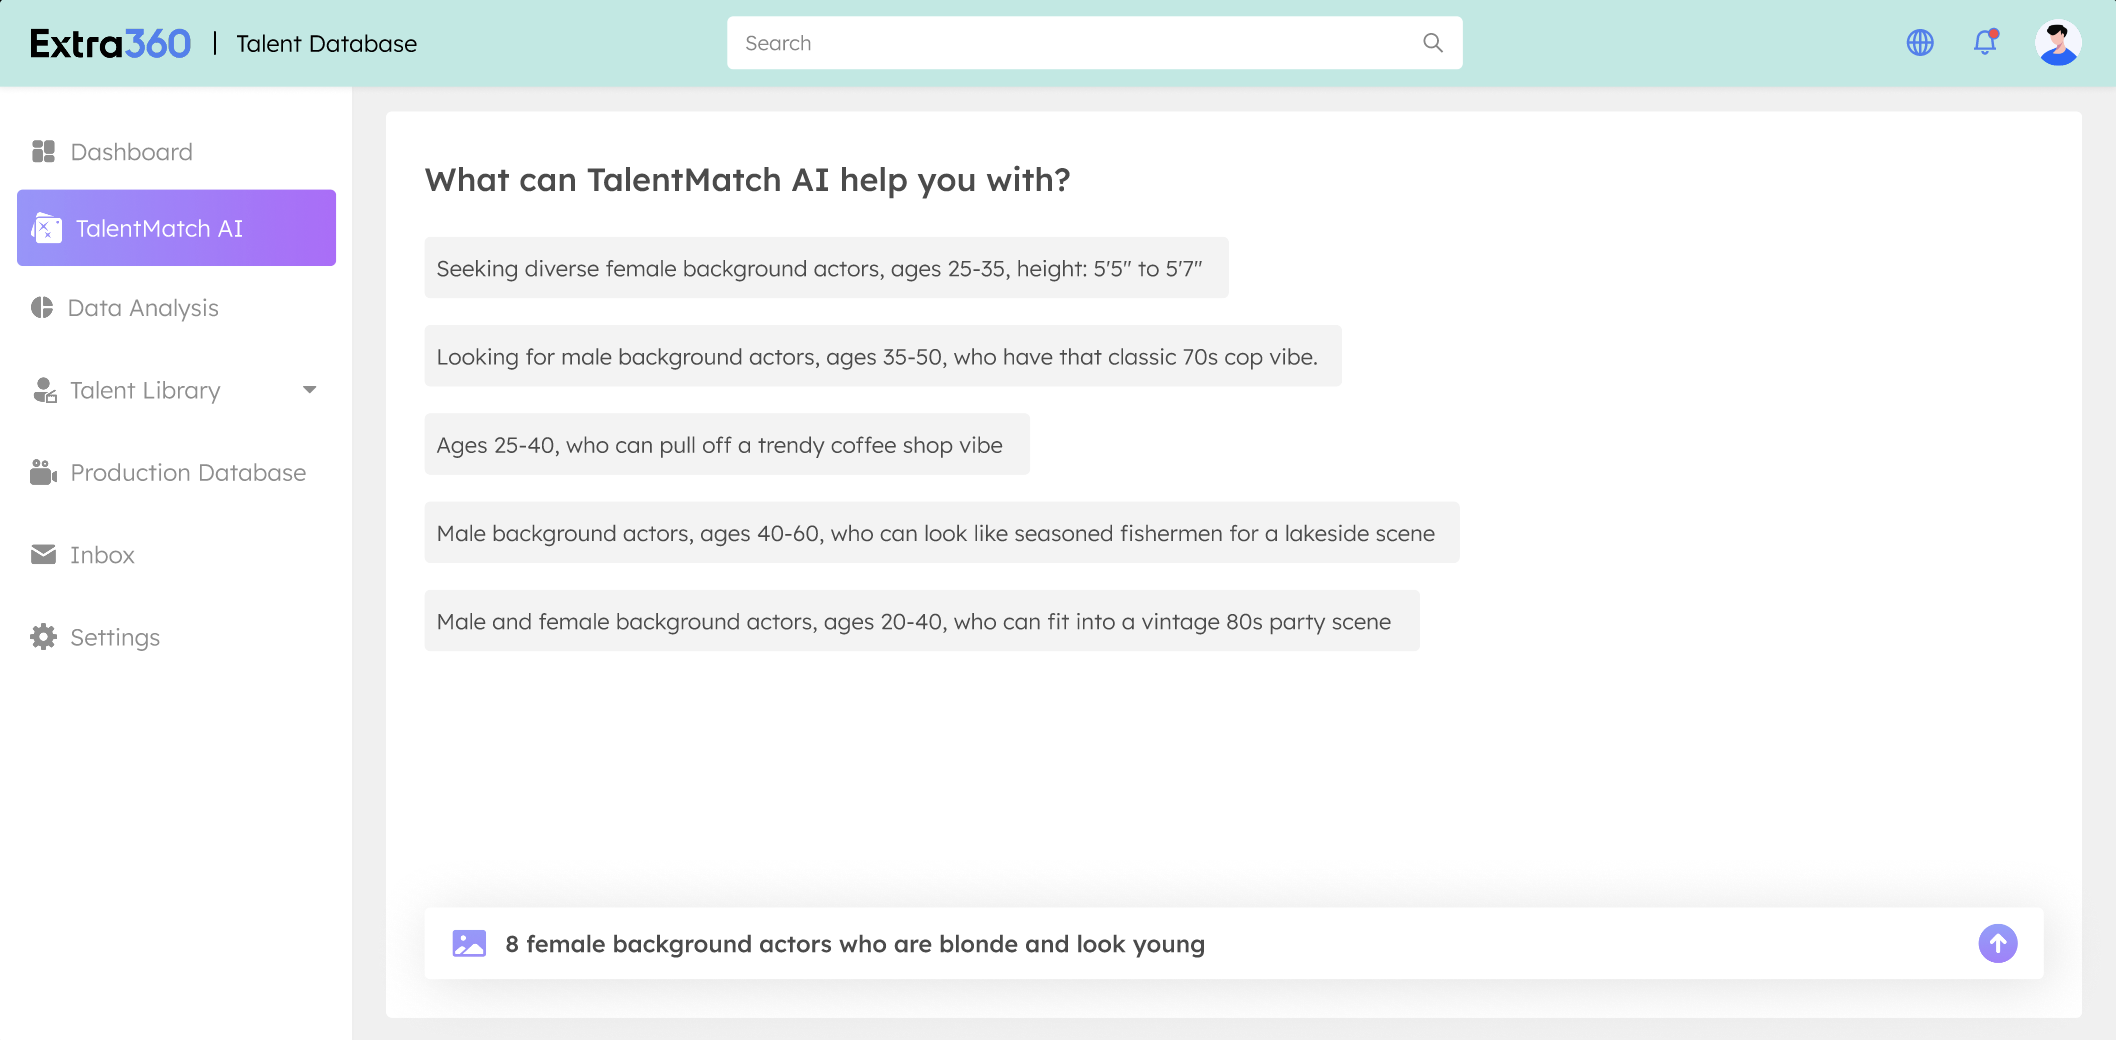Open the notifications bell
Screen dimensions: 2116x1040
tap(1985, 42)
